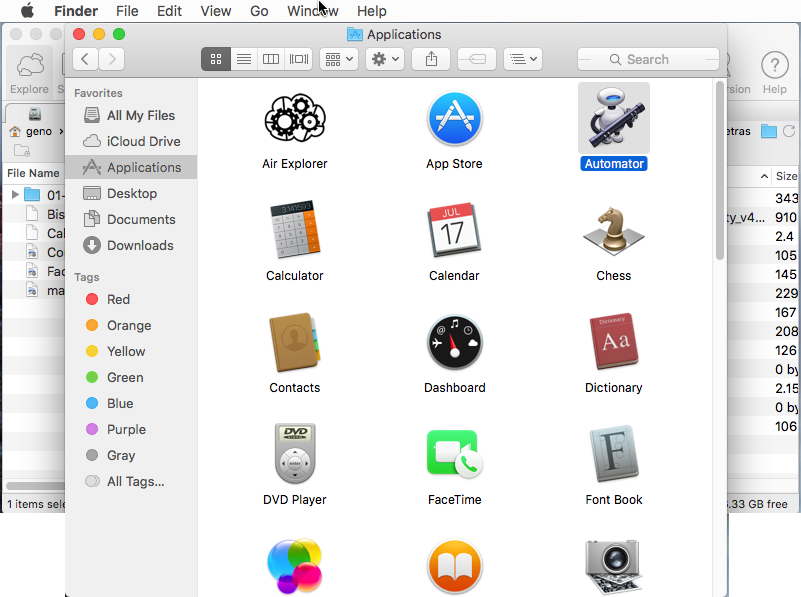Screen dimensions: 801x597
Task: Launch the Calculator app icon
Action: pyautogui.click(x=295, y=229)
